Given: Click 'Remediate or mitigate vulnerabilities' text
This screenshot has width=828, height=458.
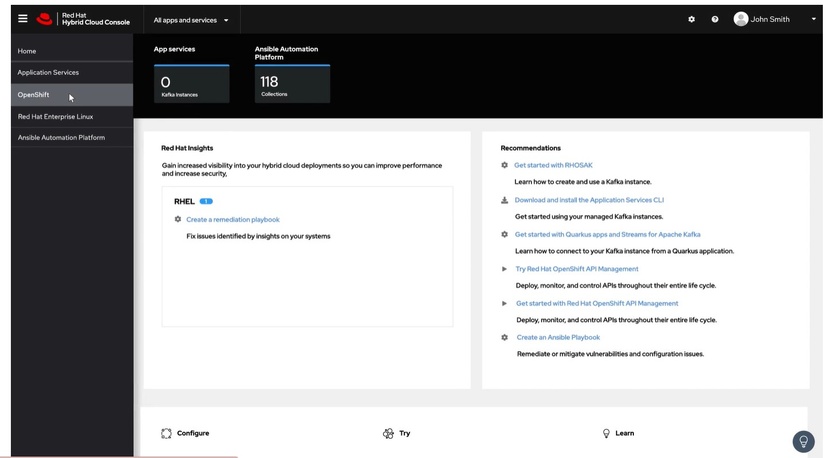Looking at the screenshot, I should (x=610, y=354).
